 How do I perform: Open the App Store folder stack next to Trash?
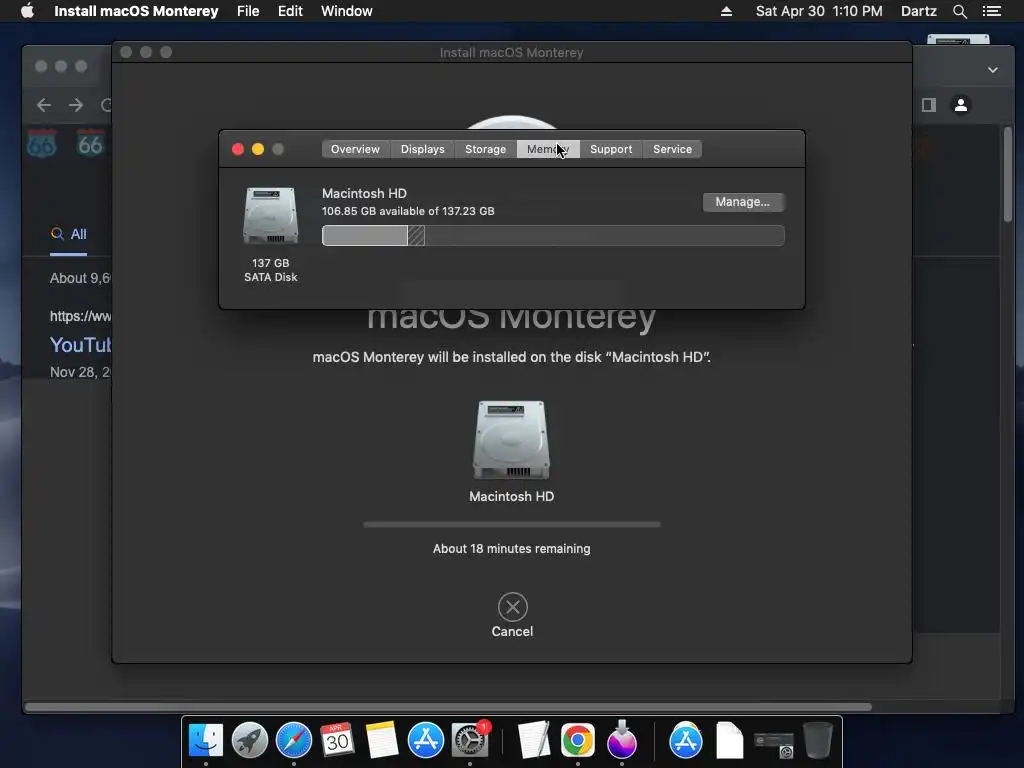[x=686, y=740]
